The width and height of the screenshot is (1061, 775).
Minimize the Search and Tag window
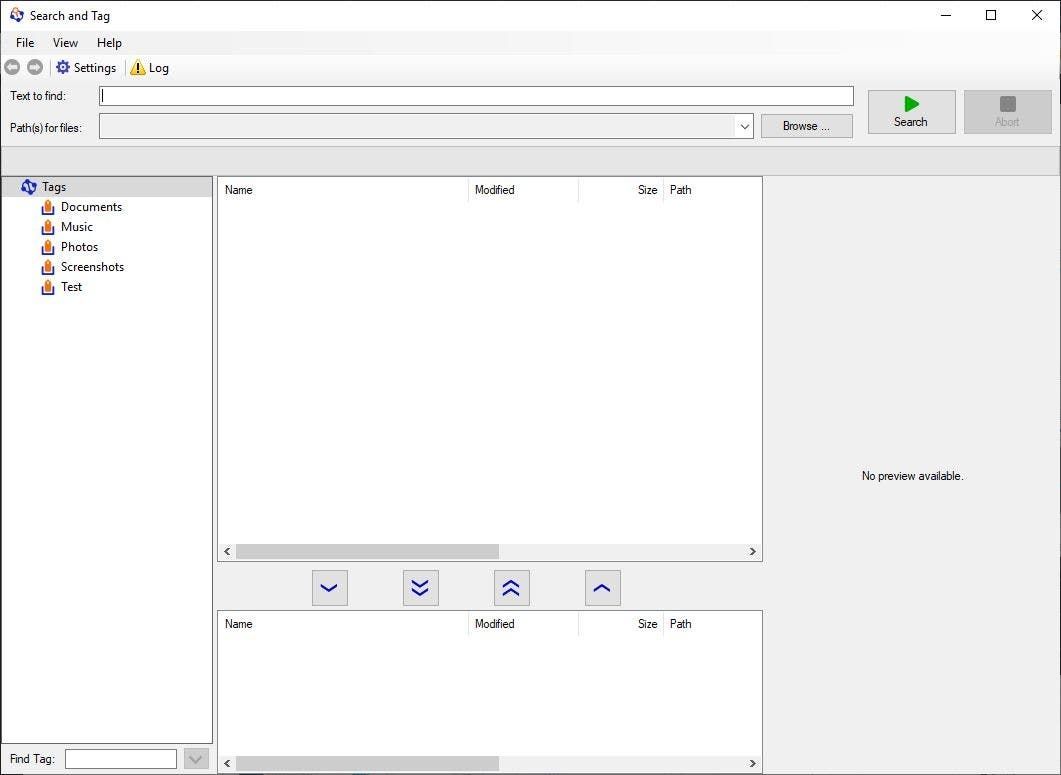(946, 16)
